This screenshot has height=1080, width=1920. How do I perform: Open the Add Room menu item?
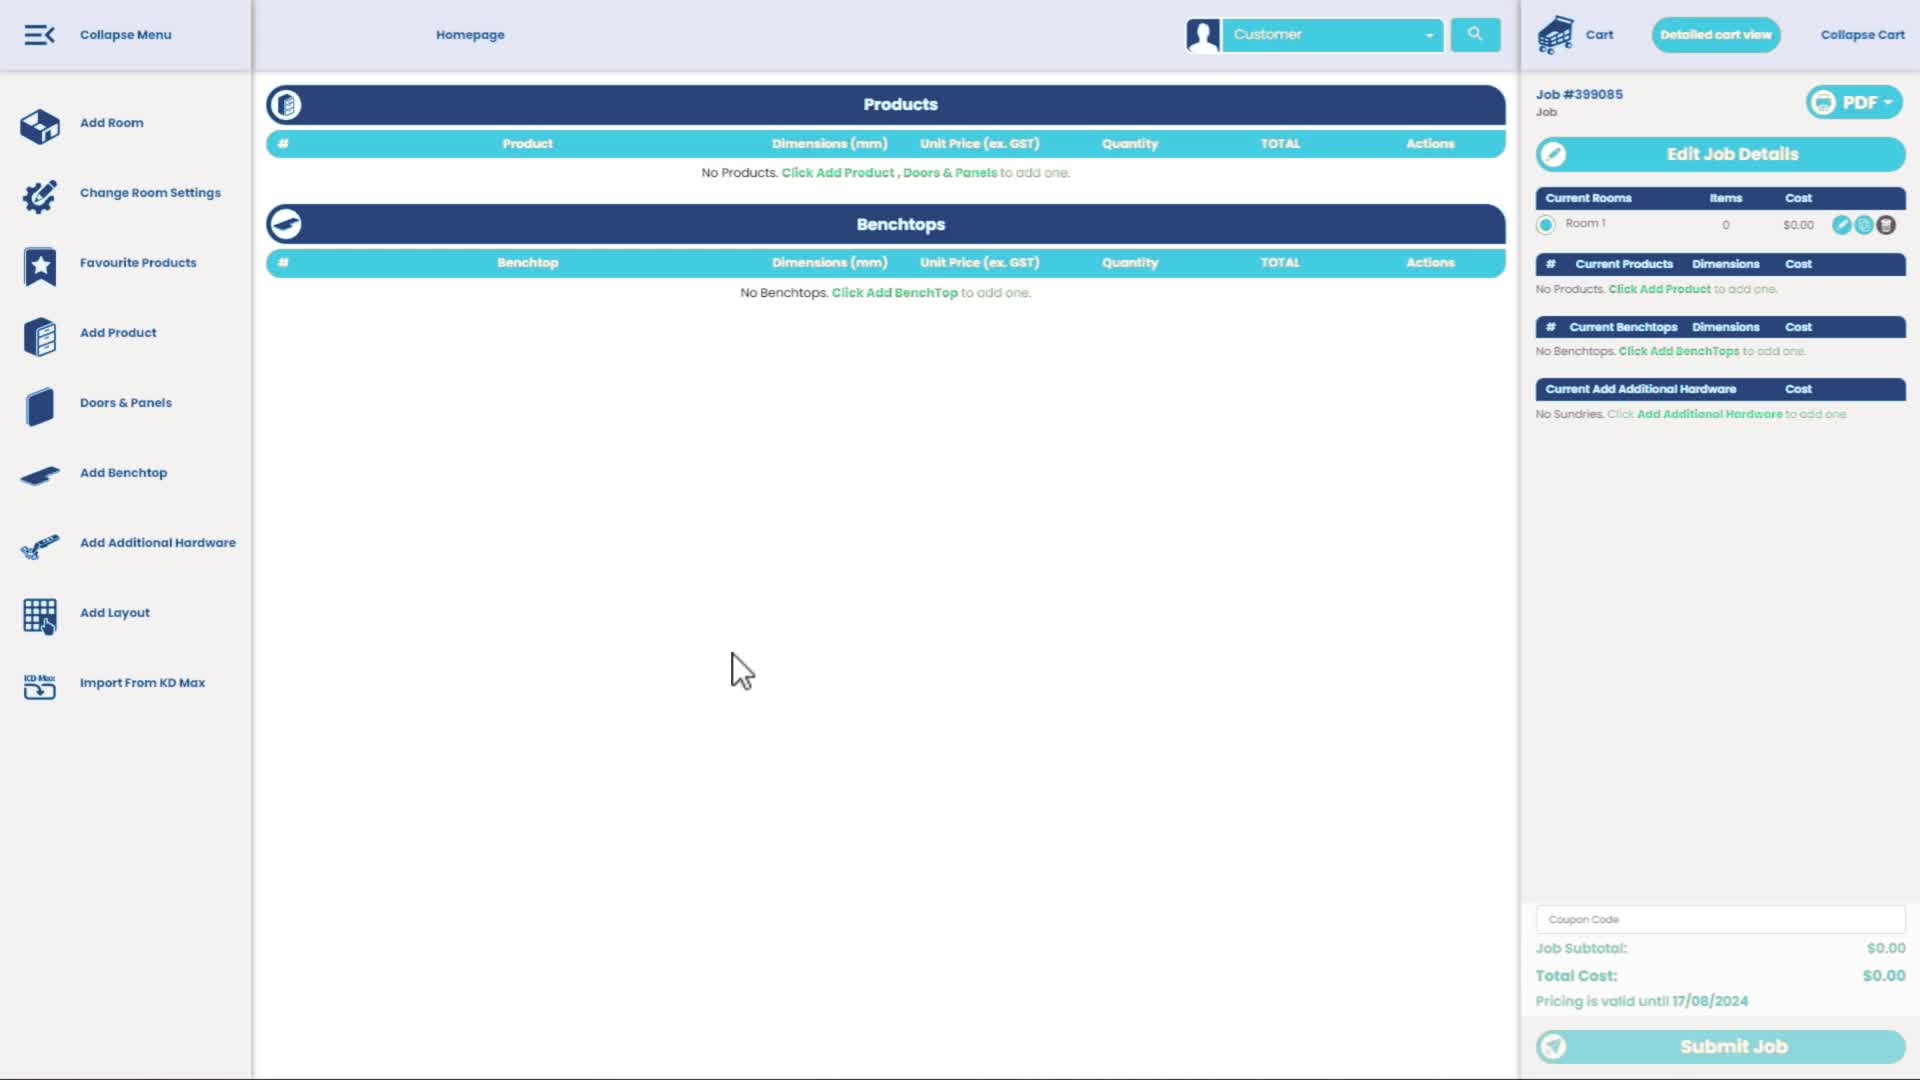tap(112, 123)
